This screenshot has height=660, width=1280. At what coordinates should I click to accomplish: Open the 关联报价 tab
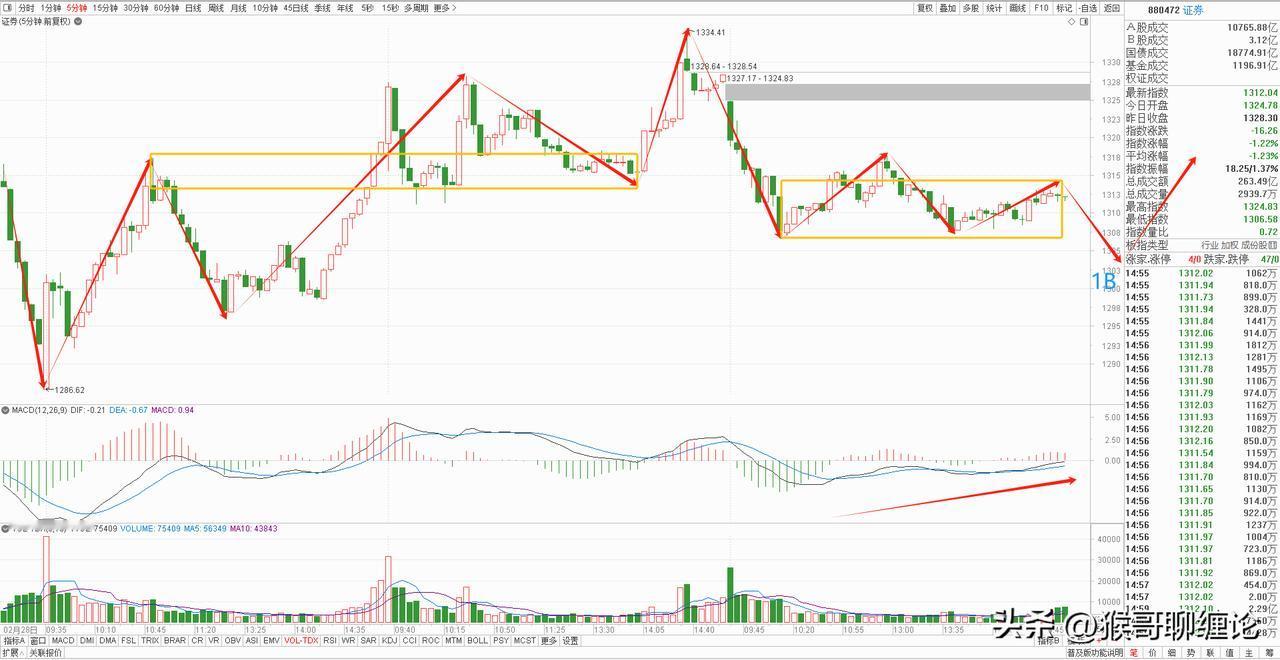pyautogui.click(x=45, y=653)
